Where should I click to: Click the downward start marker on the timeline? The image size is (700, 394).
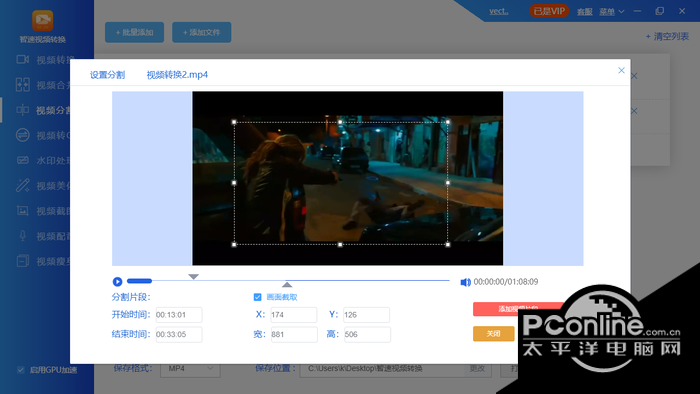(193, 277)
